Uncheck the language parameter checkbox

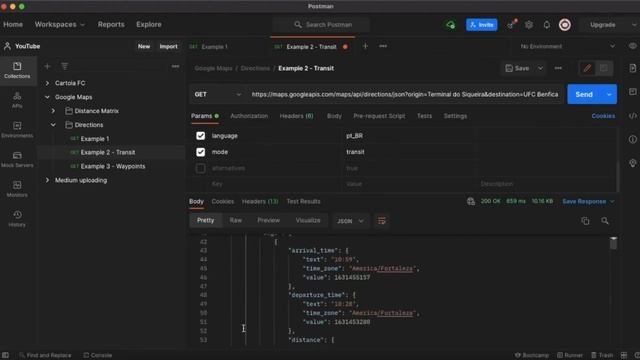(x=200, y=136)
